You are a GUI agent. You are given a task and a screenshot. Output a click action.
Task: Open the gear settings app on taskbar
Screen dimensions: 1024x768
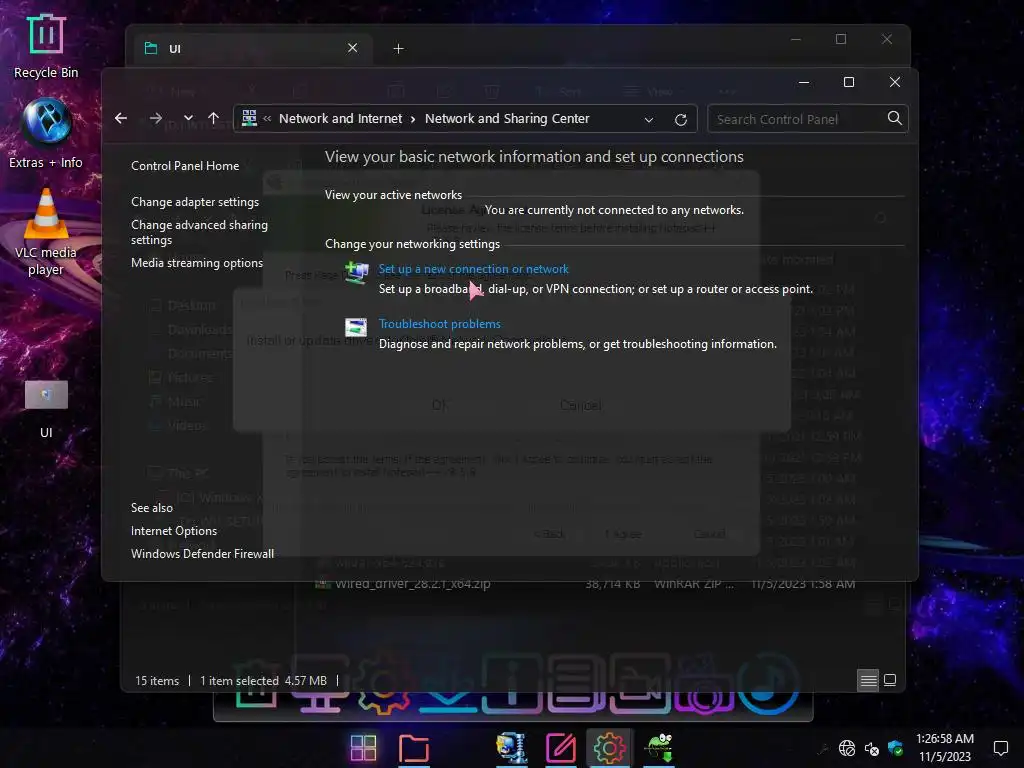[609, 748]
